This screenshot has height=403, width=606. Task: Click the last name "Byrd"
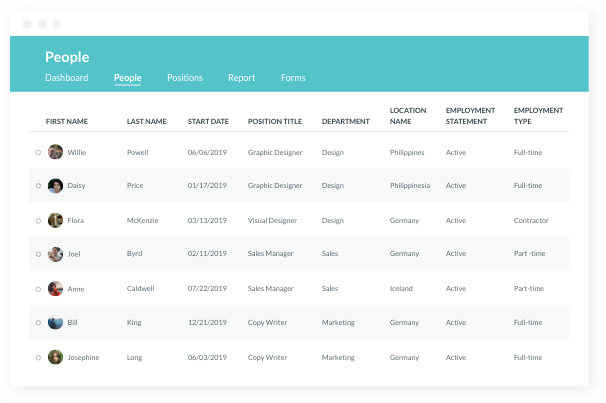pos(134,254)
